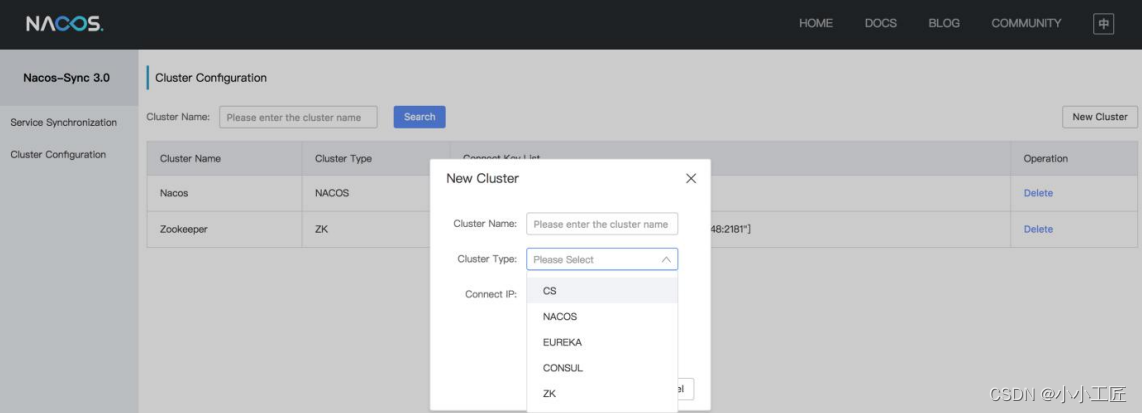
Task: Click the Nacos cluster name cell
Action: tap(224, 193)
